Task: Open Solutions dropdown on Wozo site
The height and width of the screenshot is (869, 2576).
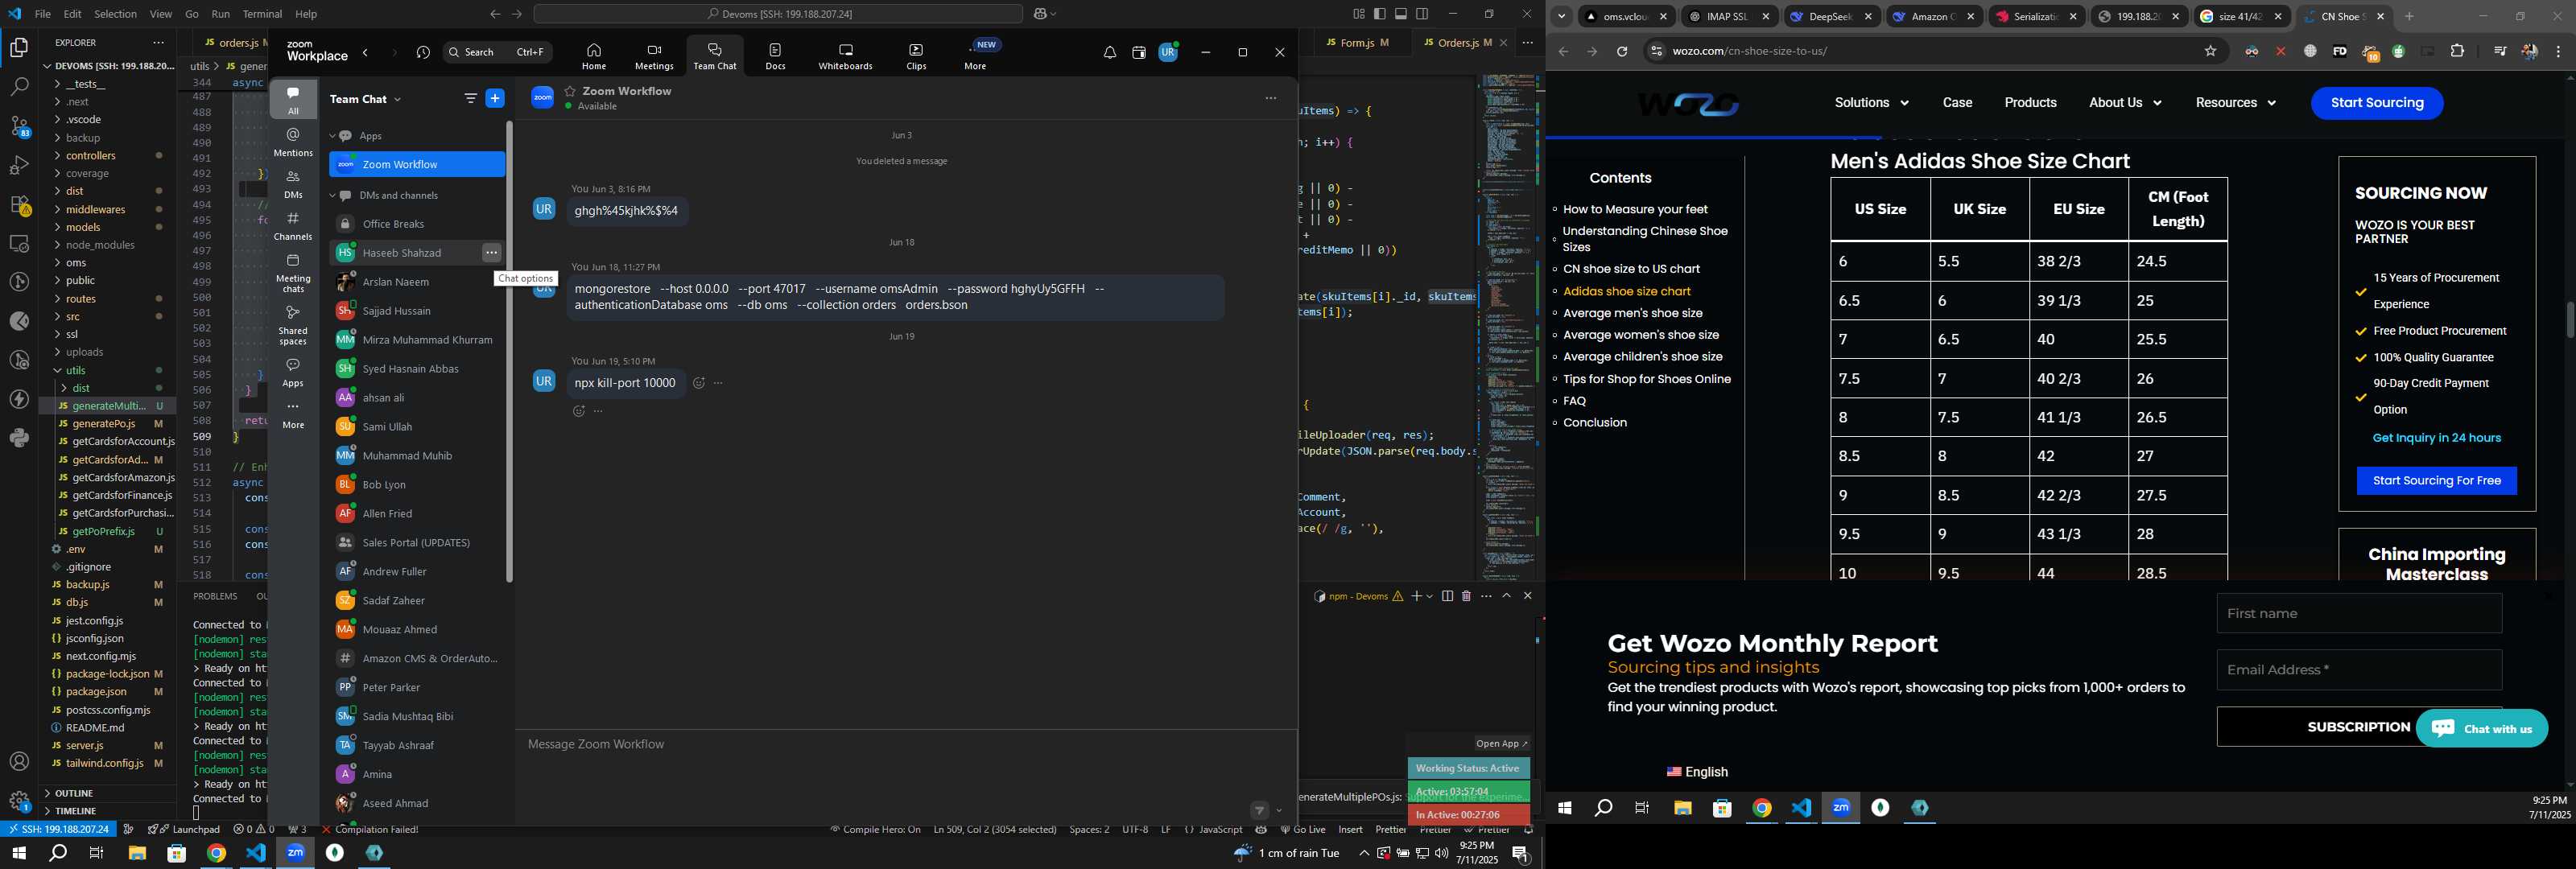Action: [1871, 103]
